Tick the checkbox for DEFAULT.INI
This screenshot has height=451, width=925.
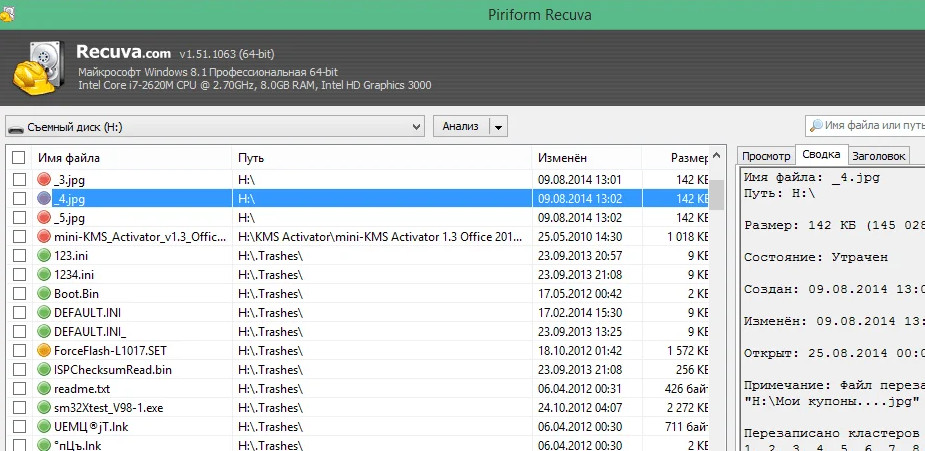tap(18, 313)
